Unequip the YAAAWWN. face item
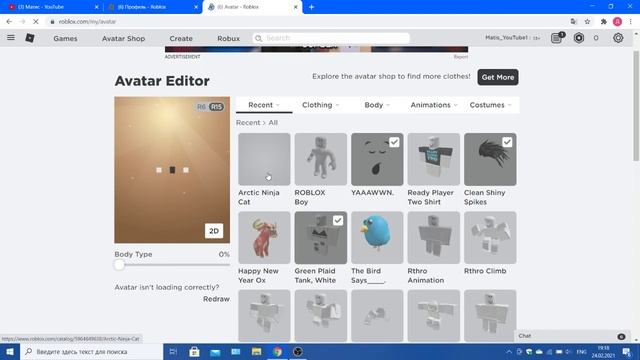640x360 pixels. point(377,159)
